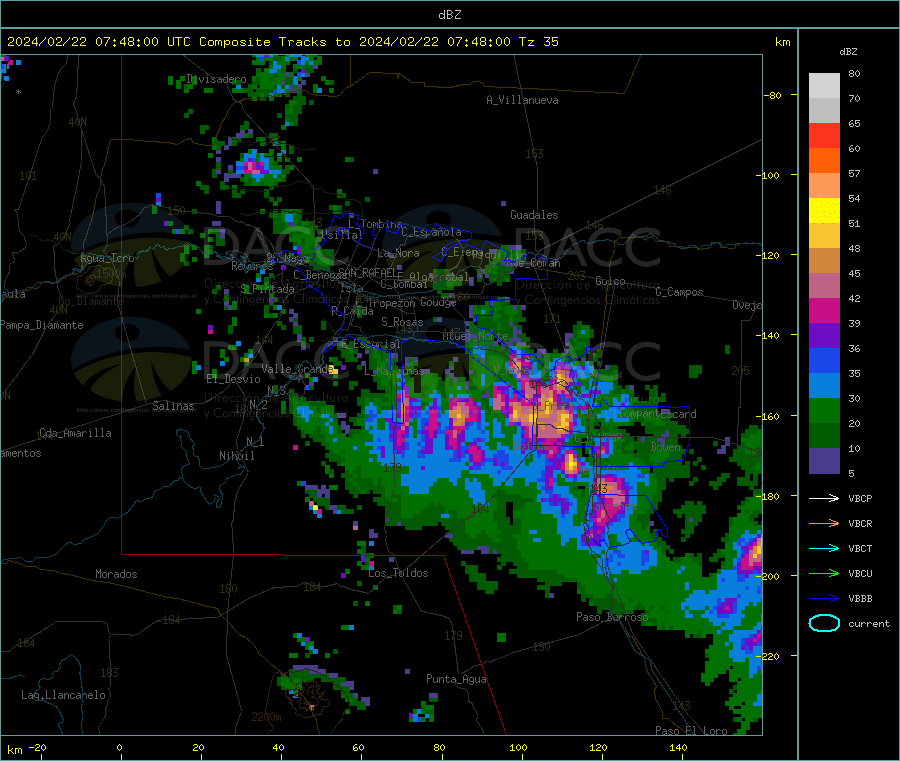
Task: Select the light blue 30-35 dBZ swatch
Action: click(824, 386)
